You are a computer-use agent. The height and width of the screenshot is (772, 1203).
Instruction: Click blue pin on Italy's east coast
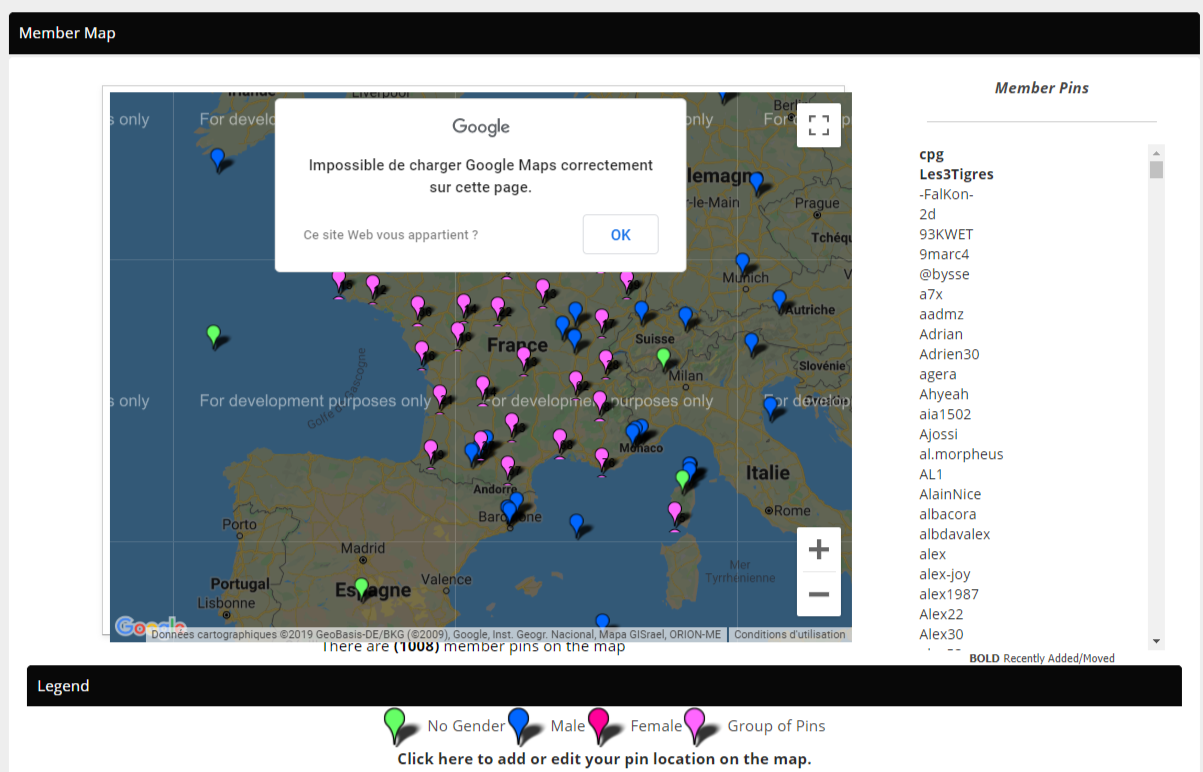coord(771,407)
